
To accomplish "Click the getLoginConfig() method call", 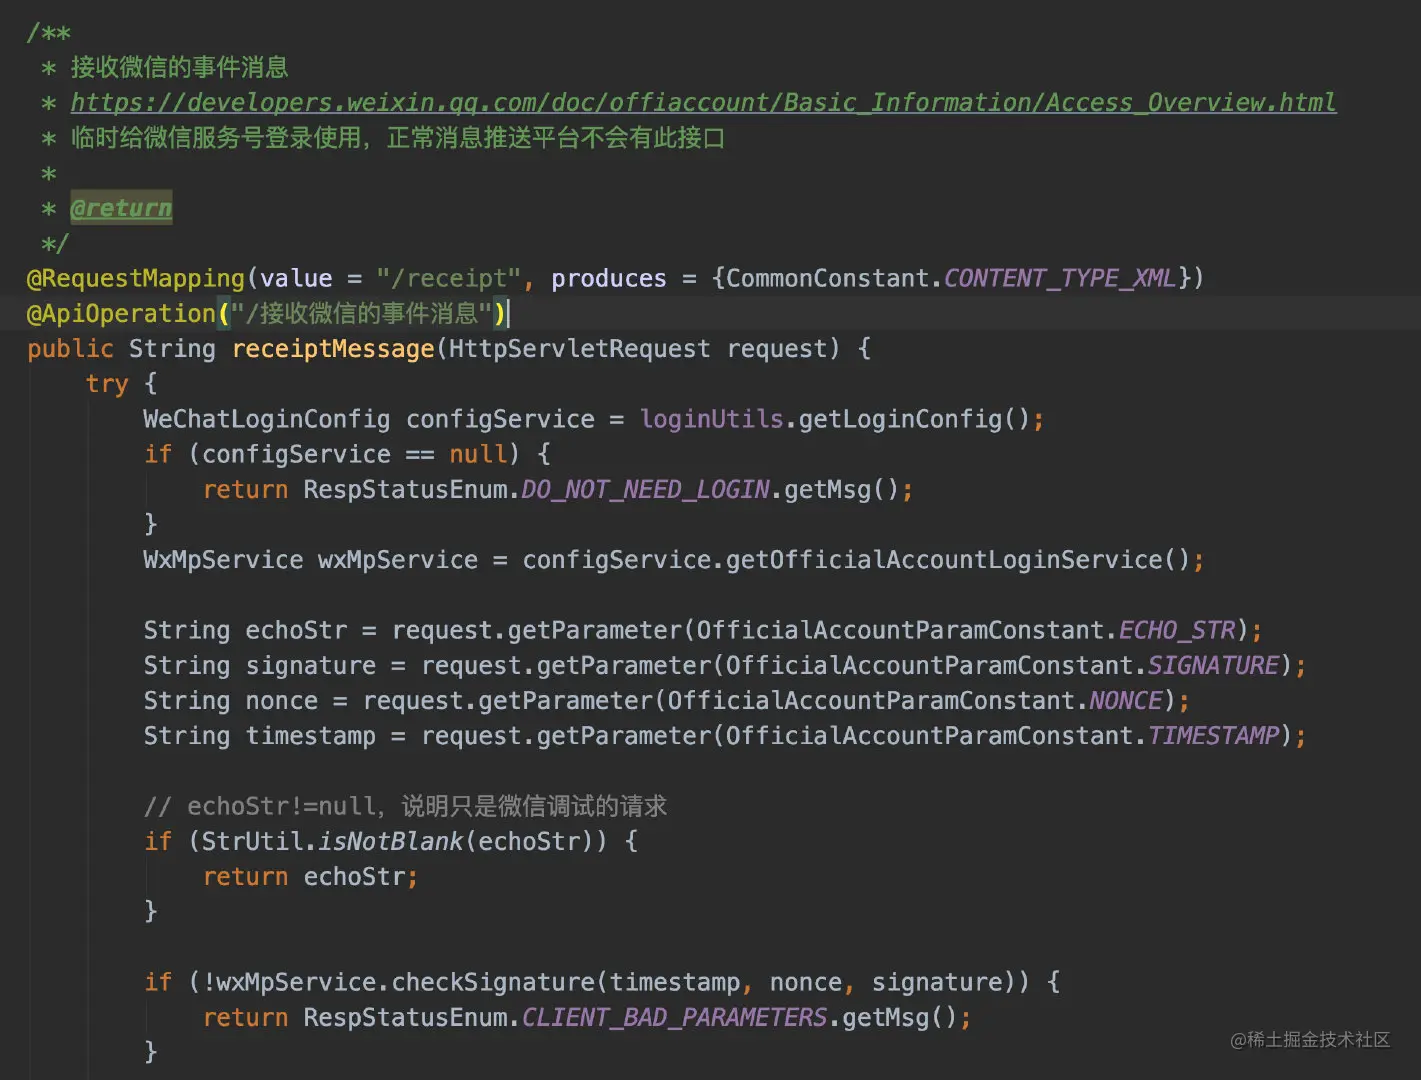I will (x=914, y=419).
